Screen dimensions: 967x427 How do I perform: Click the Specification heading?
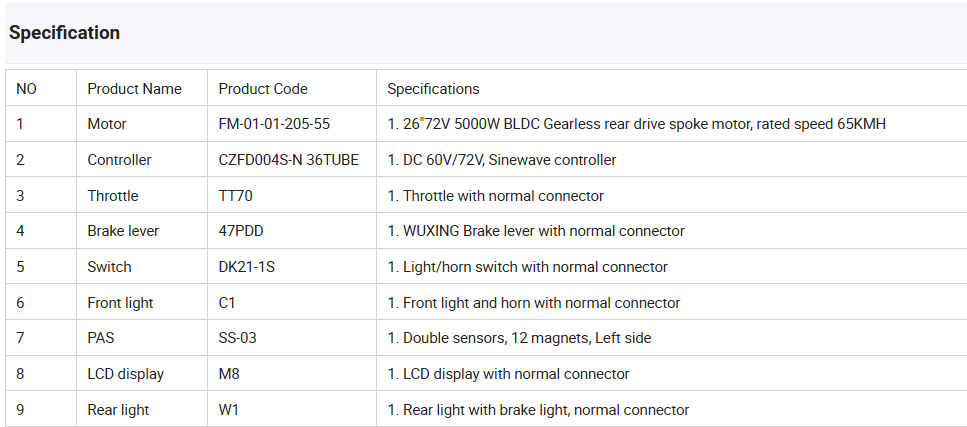[64, 33]
